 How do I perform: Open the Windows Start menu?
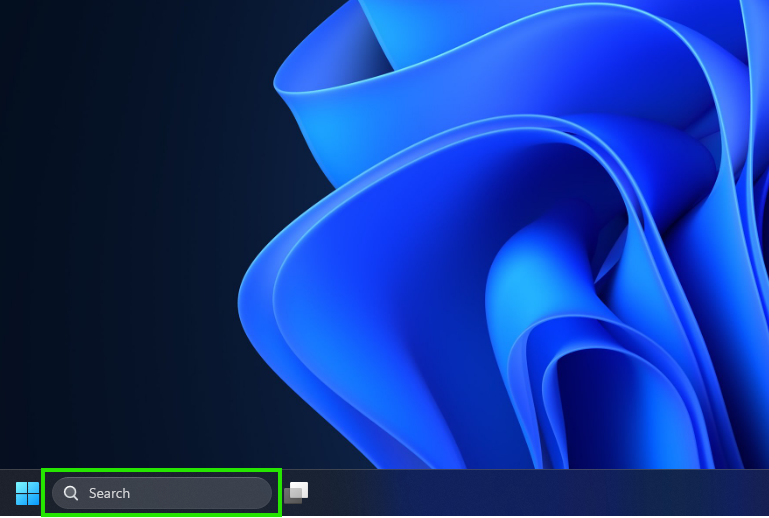click(x=27, y=493)
